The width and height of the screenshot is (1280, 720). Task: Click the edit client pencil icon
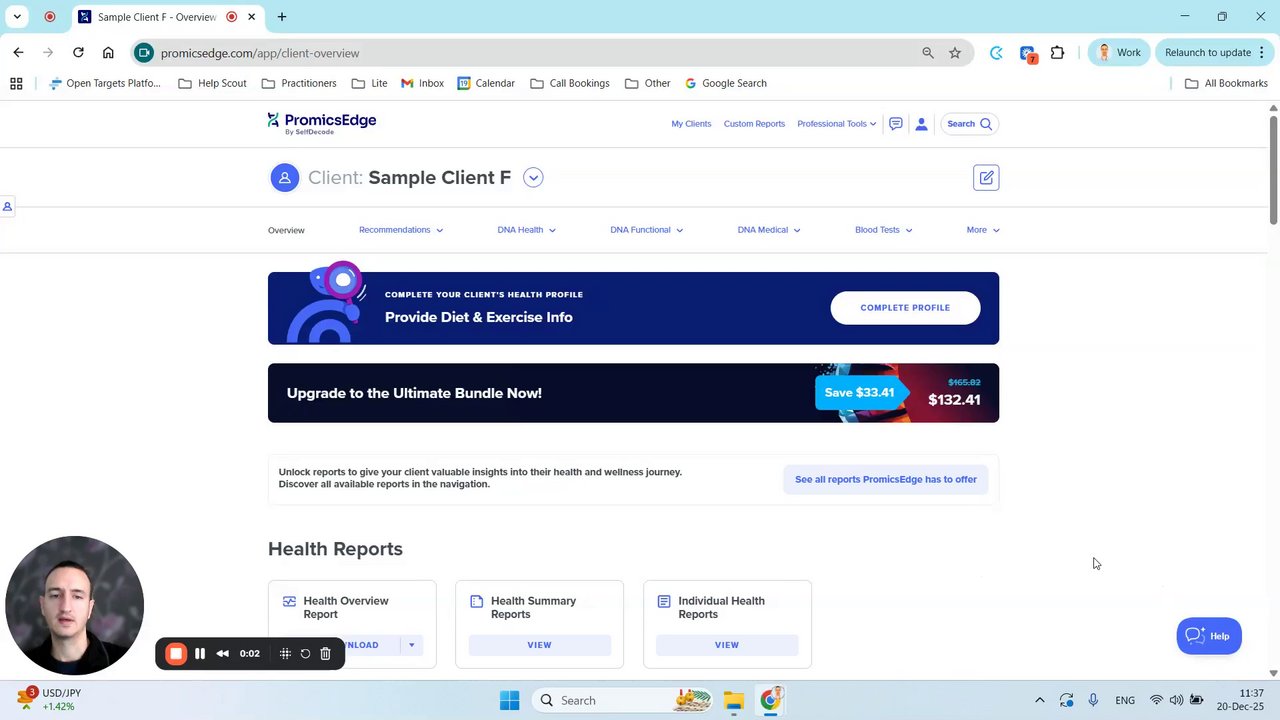tap(986, 177)
